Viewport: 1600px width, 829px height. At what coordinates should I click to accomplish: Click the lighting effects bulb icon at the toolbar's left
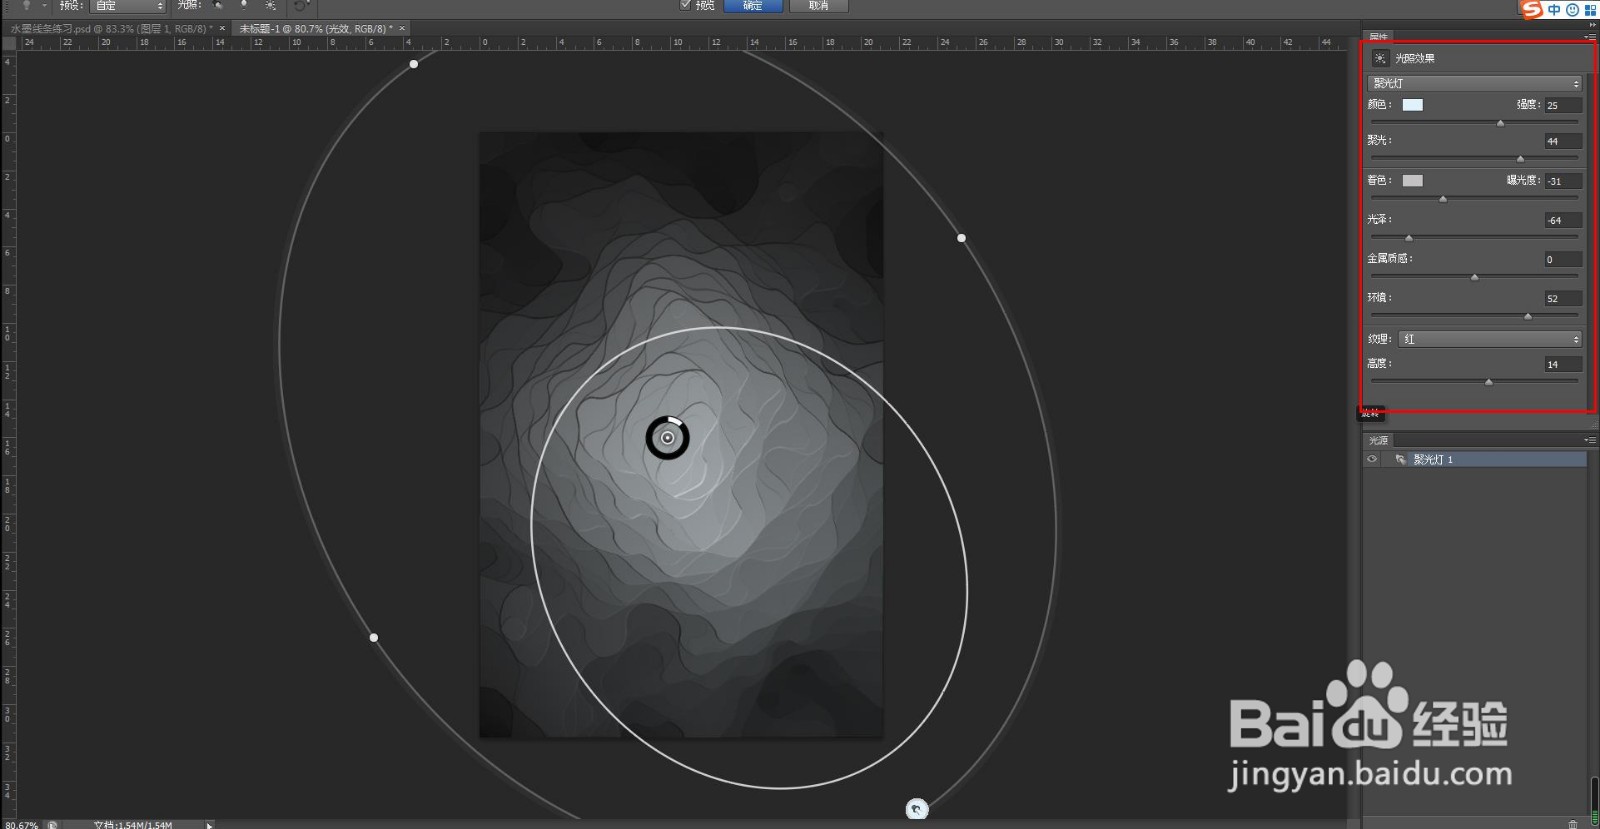point(27,6)
